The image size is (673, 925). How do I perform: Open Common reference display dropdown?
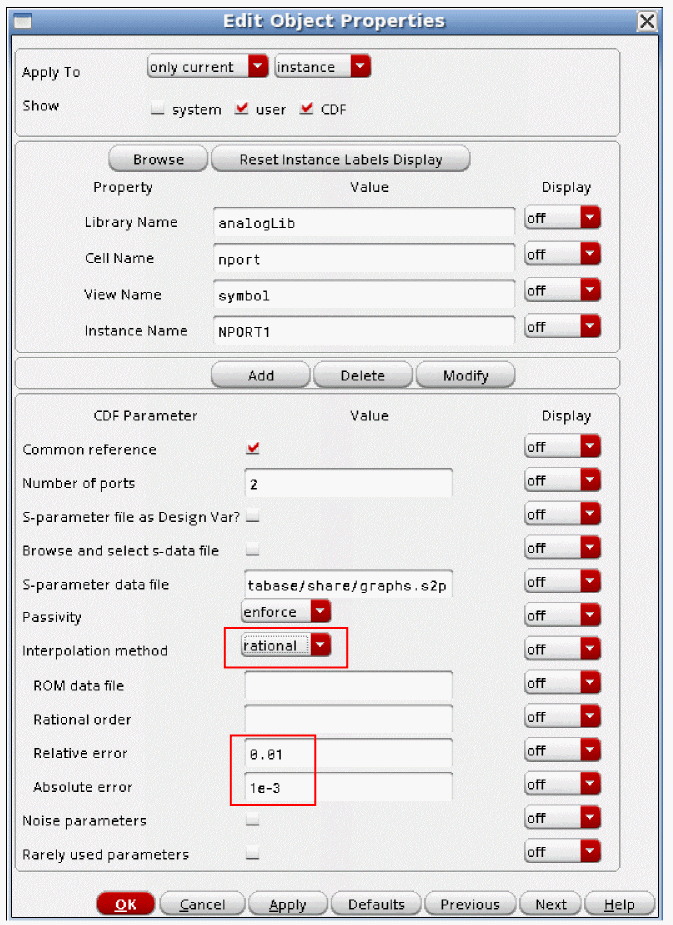tap(563, 447)
